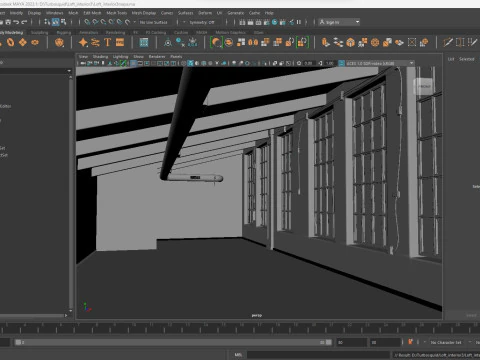The image size is (480, 360).
Task: Click the multi-cut knife shelf icon
Action: click(448, 42)
